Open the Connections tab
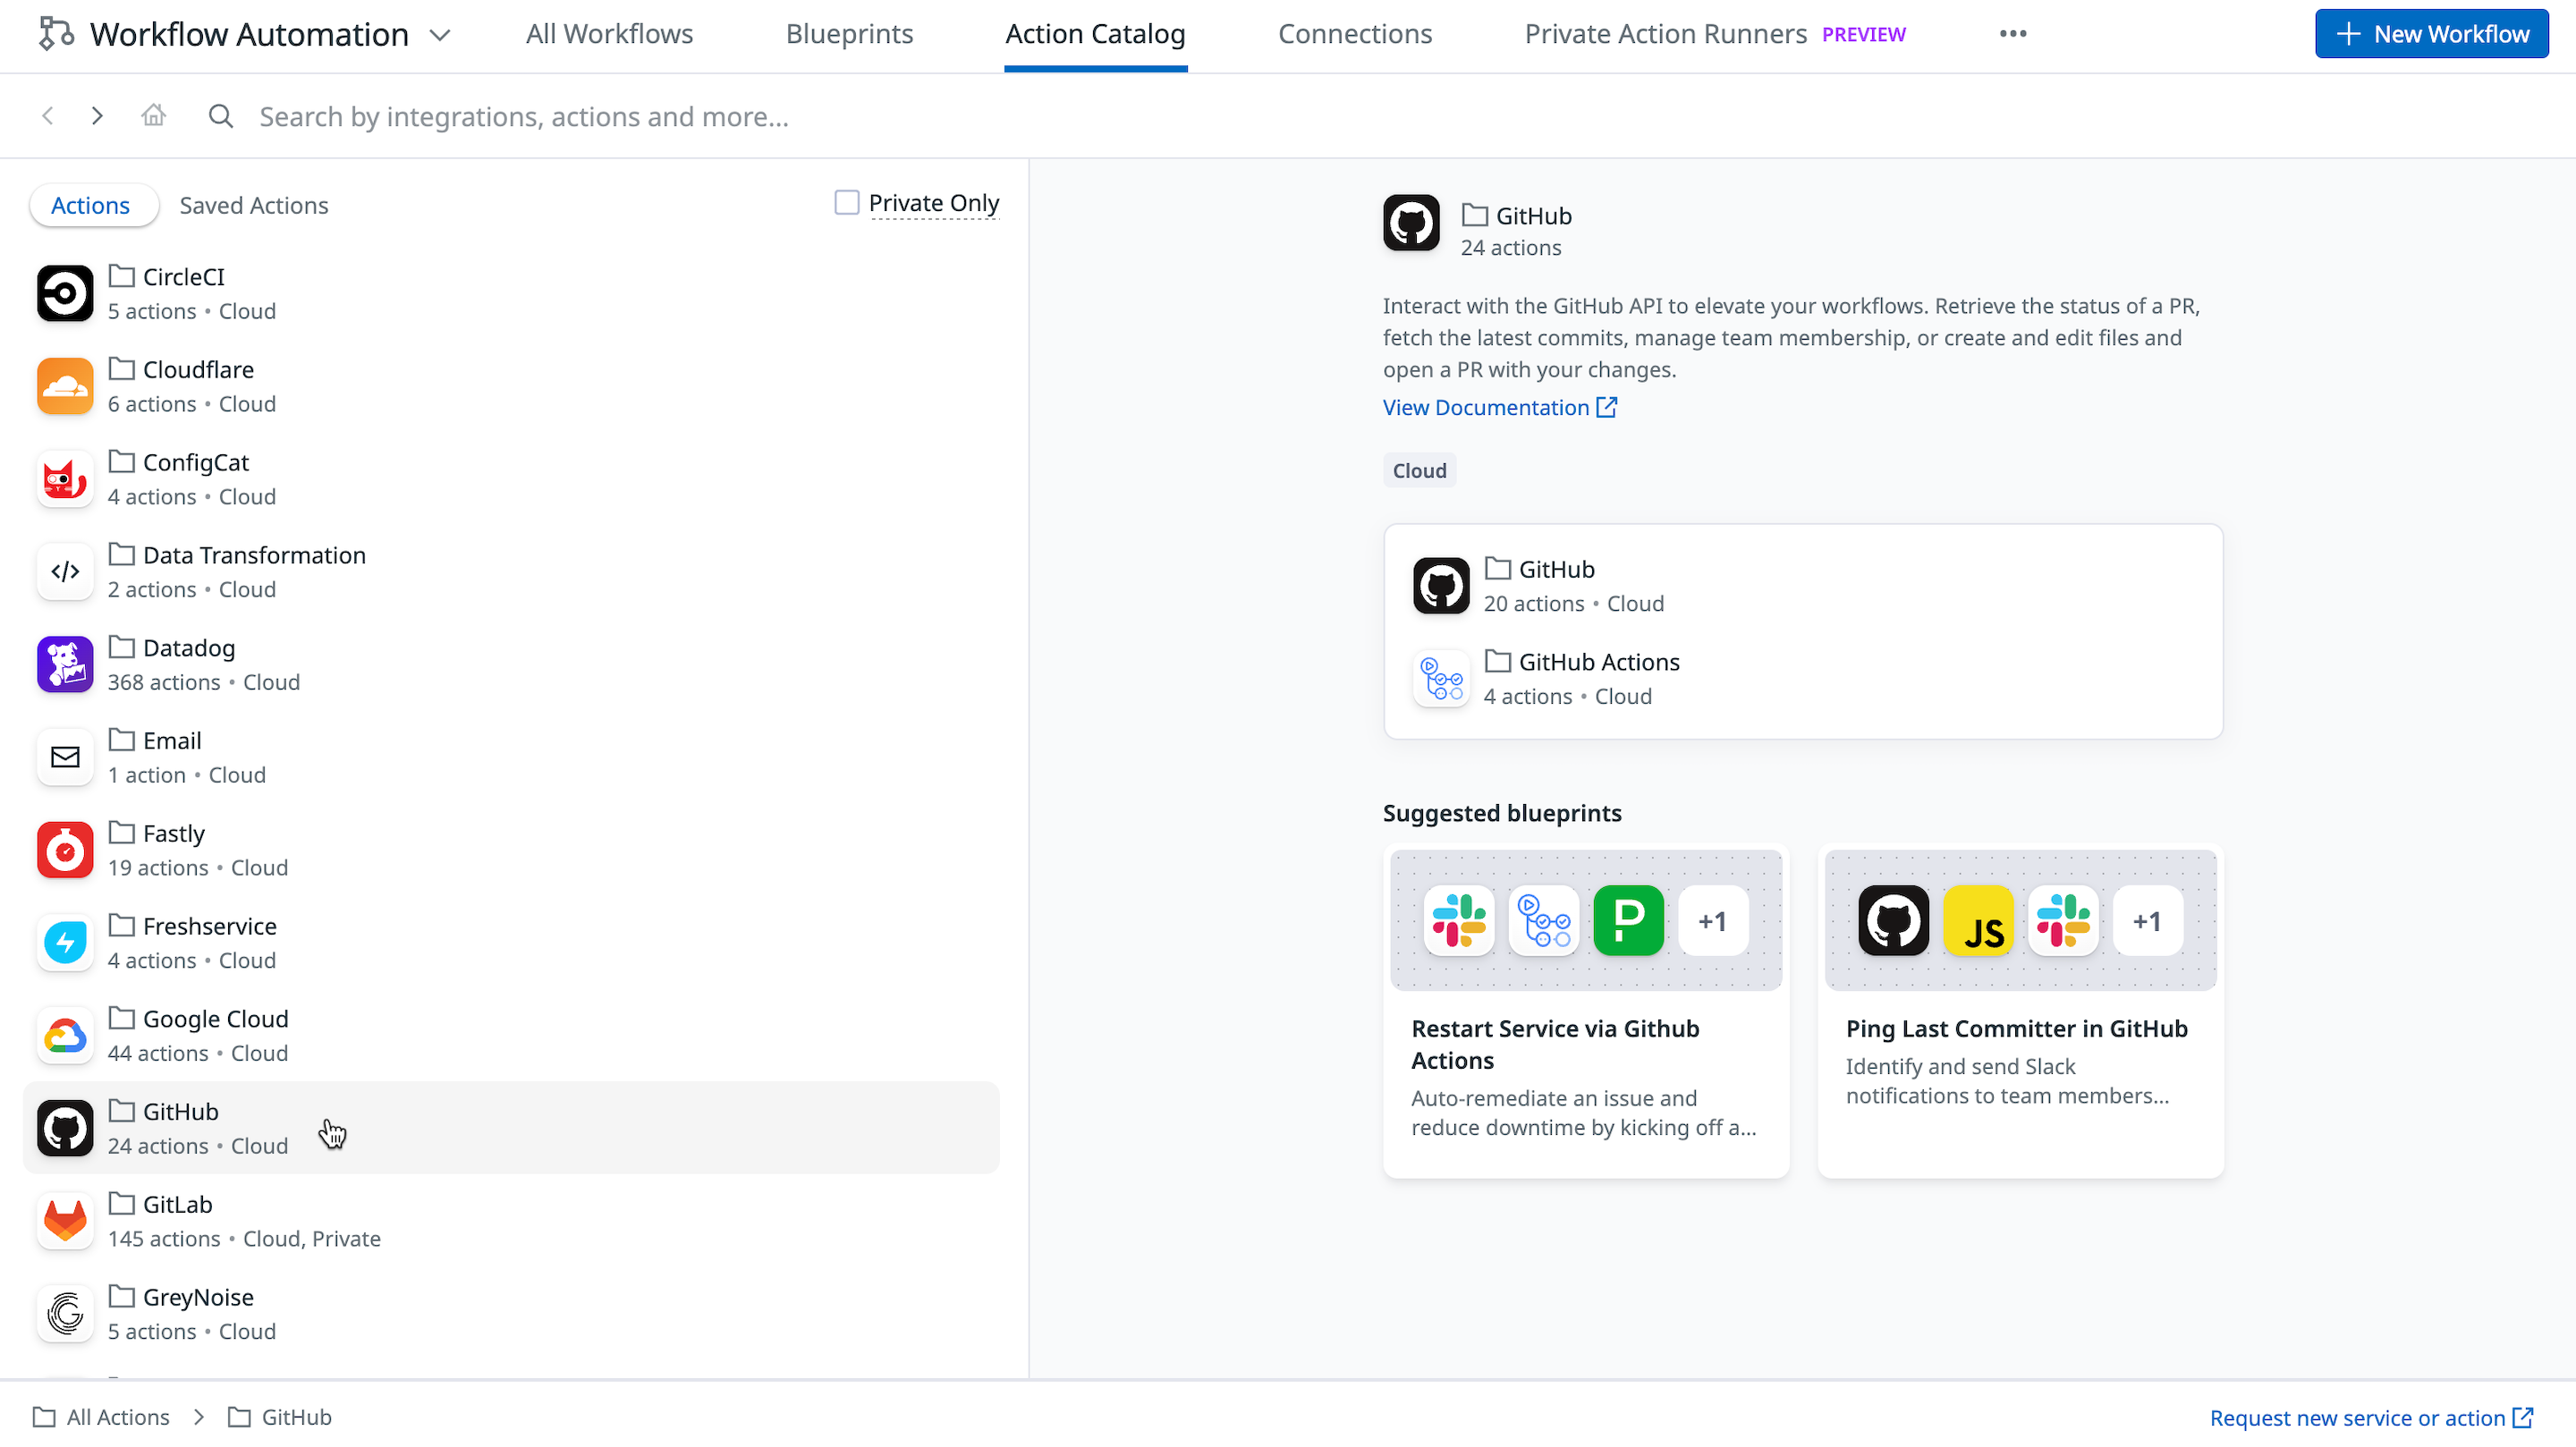Screen dimensions: 2576x1447 [x=1355, y=34]
